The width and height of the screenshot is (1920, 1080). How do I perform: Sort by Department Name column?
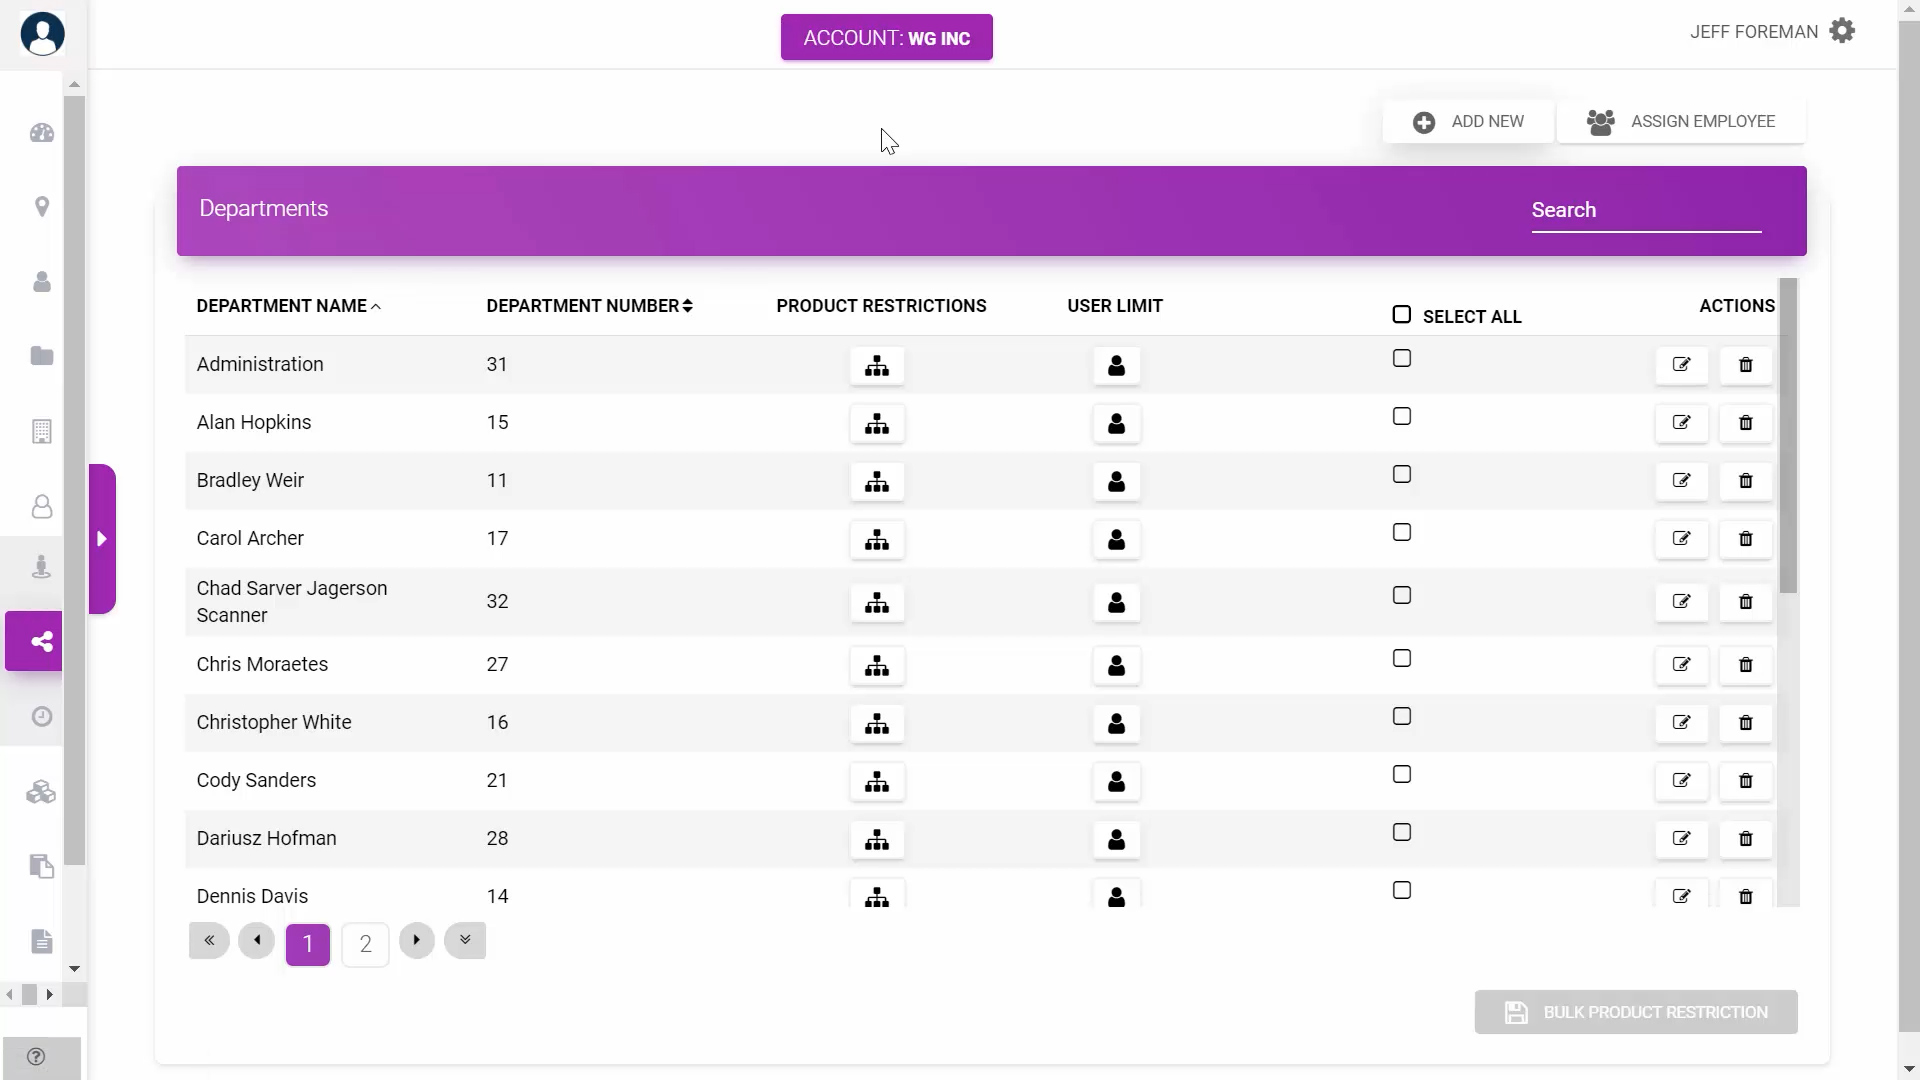(289, 306)
